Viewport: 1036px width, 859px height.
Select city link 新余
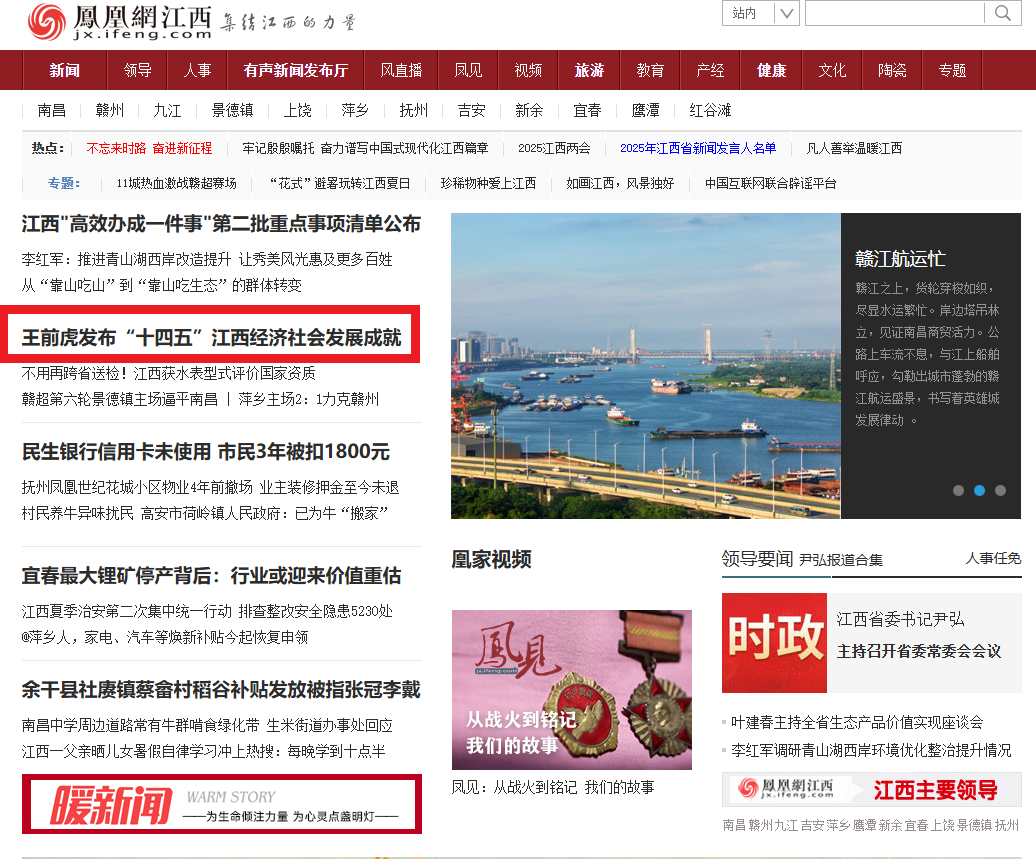529,110
